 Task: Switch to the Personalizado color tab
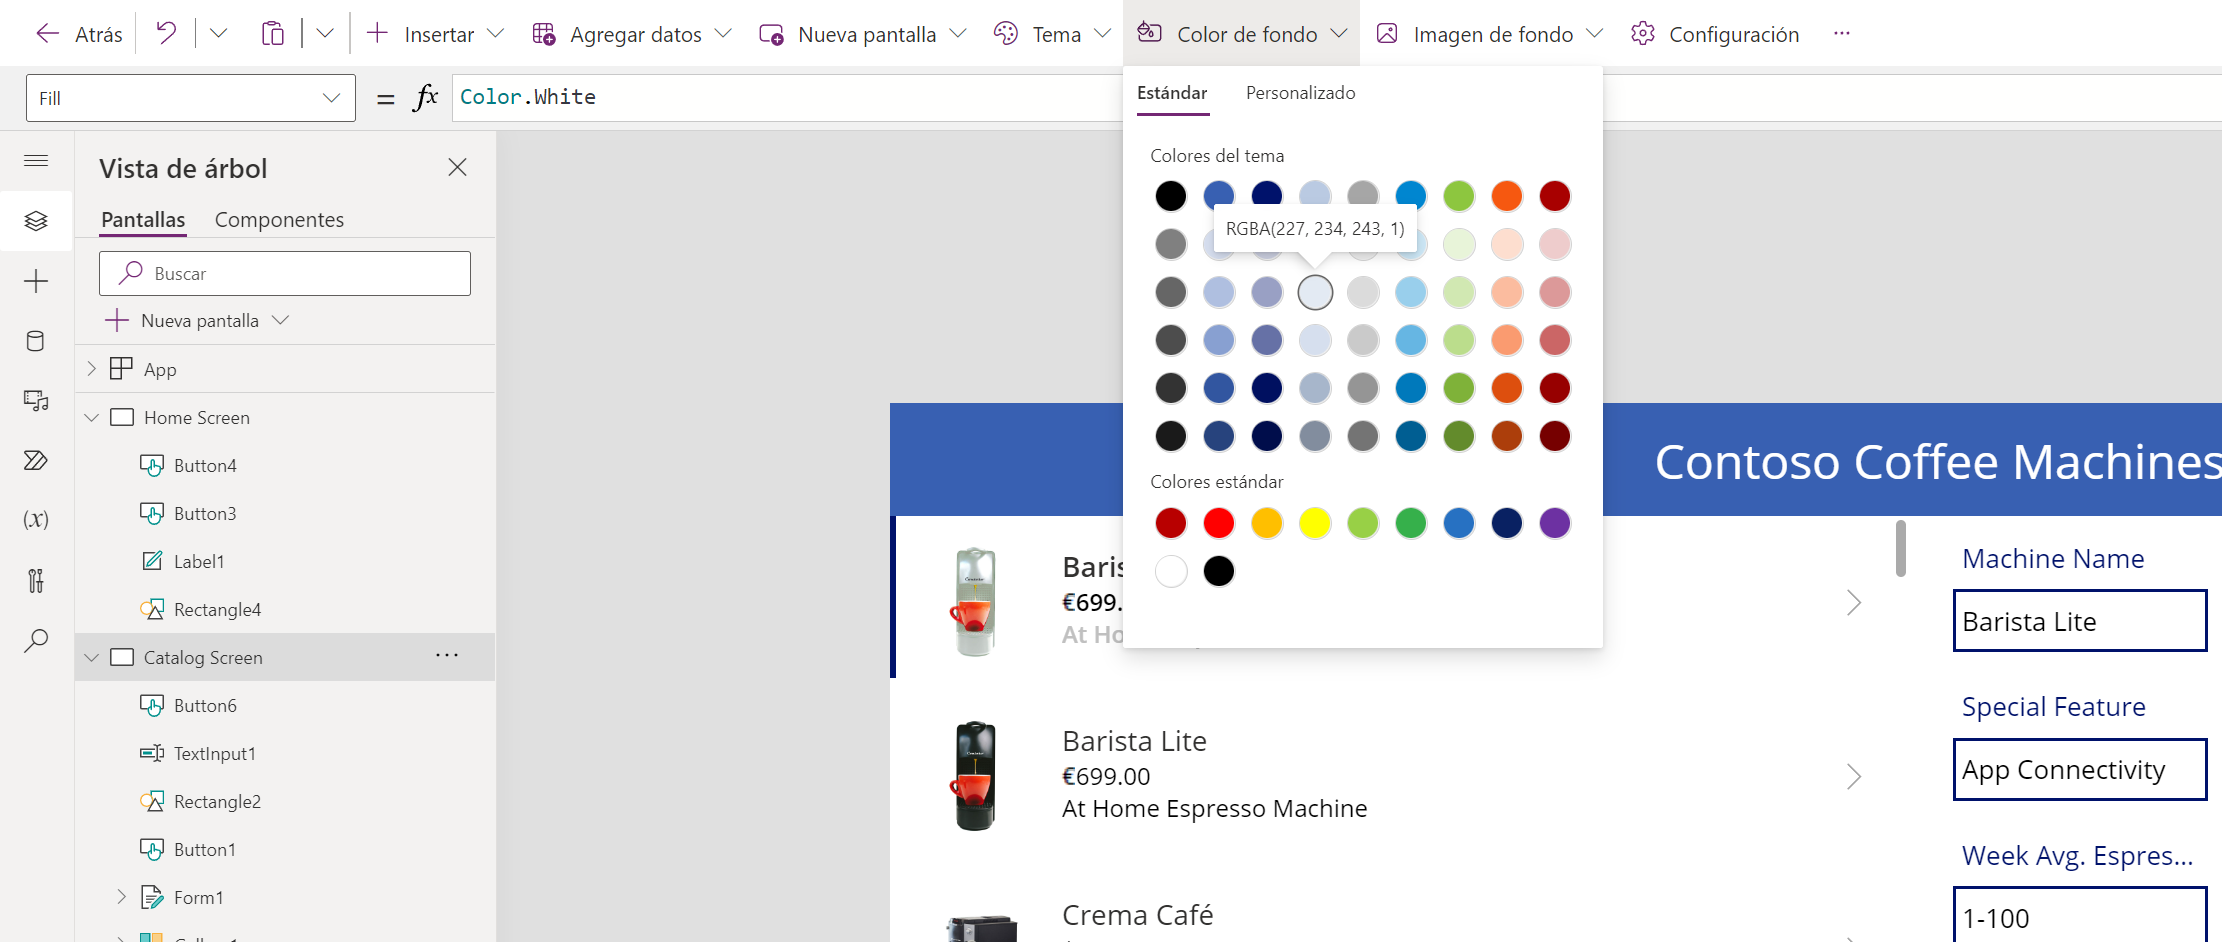coord(1300,93)
